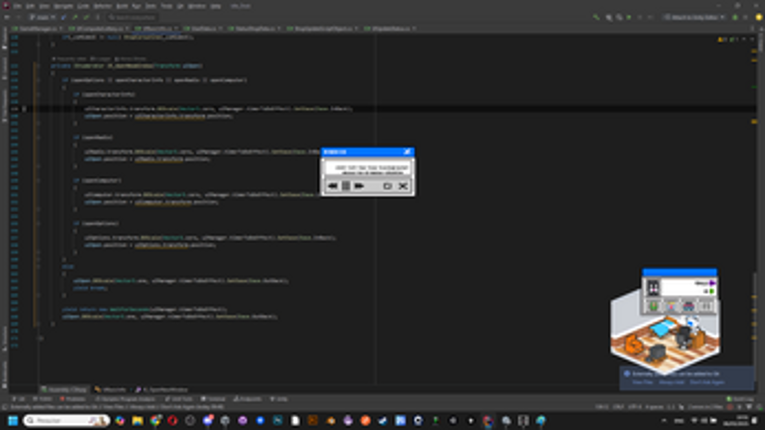Collapse the IE_OpenNewWindow method body
This screenshot has width=765, height=430.
coord(39,66)
